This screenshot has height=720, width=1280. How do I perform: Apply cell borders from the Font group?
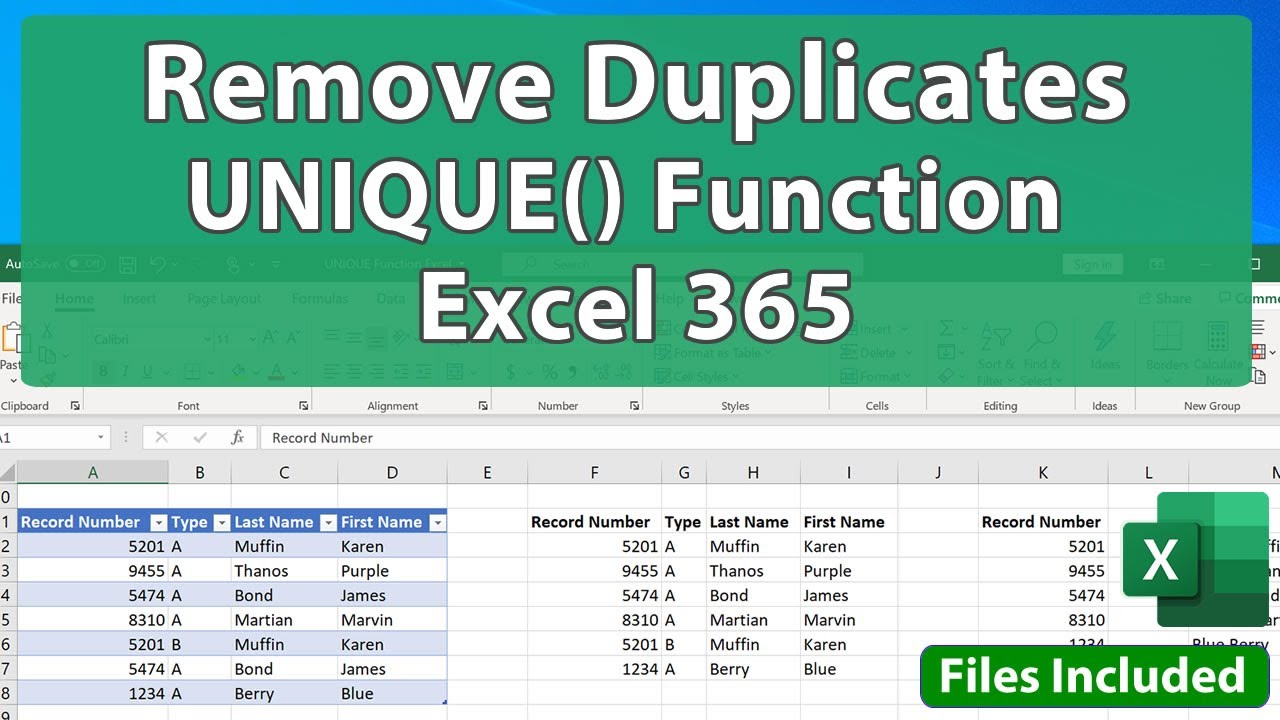(192, 372)
